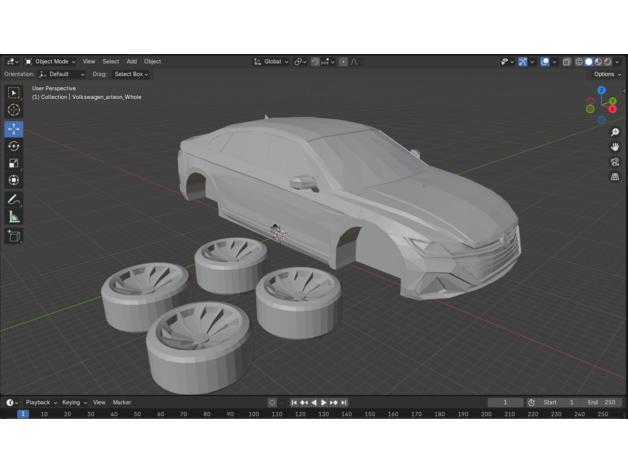Click the hand pan view icon
628x472 pixels.
coord(615,147)
